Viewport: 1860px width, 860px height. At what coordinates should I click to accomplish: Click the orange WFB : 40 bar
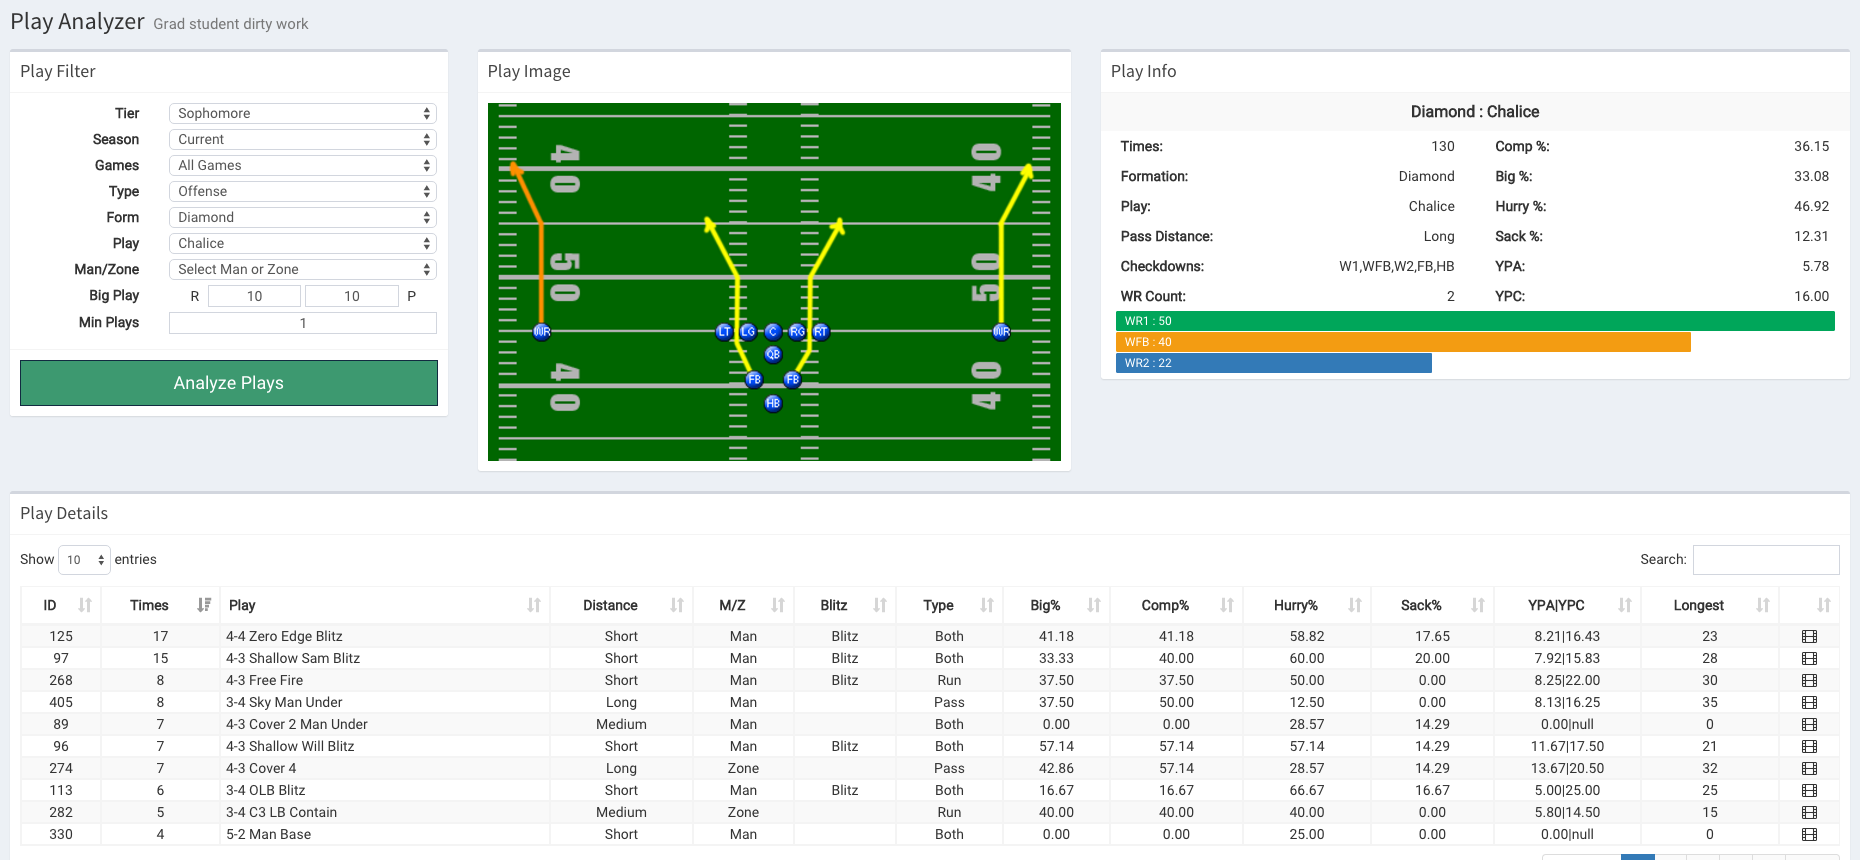1402,342
